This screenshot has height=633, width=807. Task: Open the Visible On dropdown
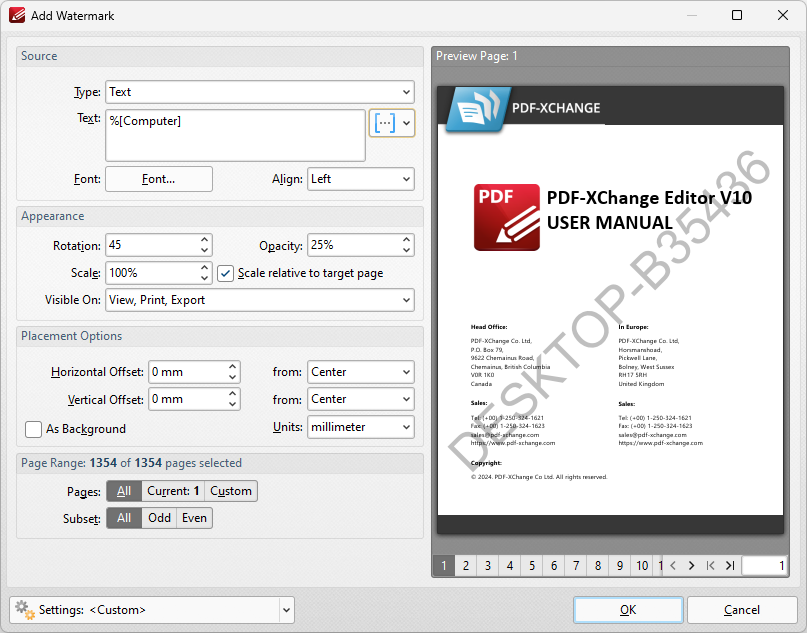(260, 300)
